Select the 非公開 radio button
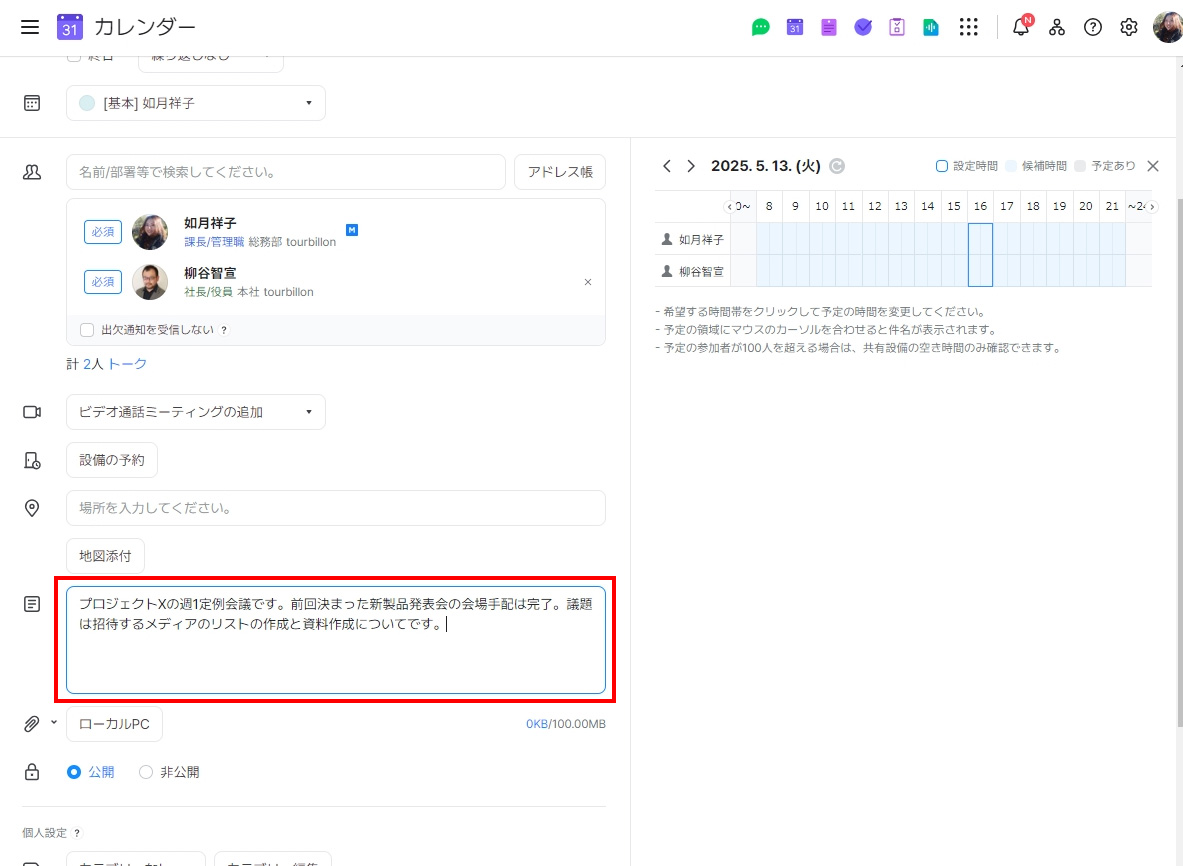This screenshot has height=866, width=1183. 146,772
